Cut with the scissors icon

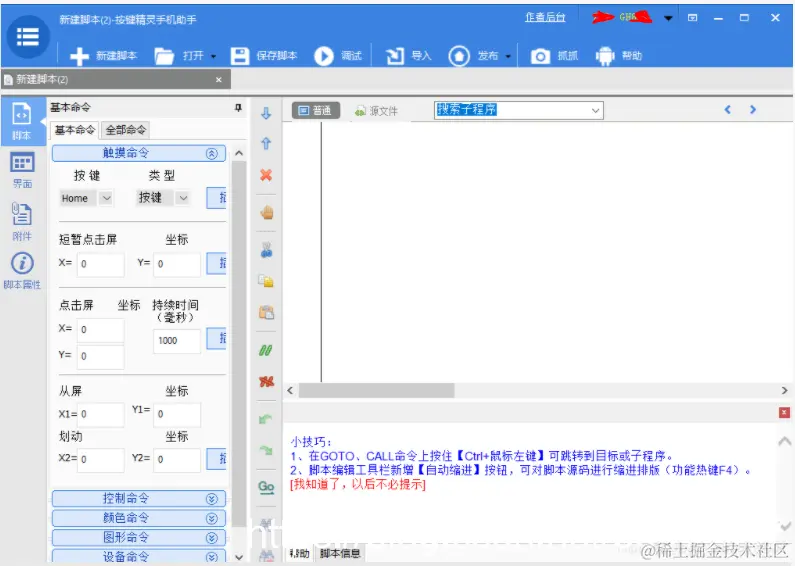tap(267, 250)
